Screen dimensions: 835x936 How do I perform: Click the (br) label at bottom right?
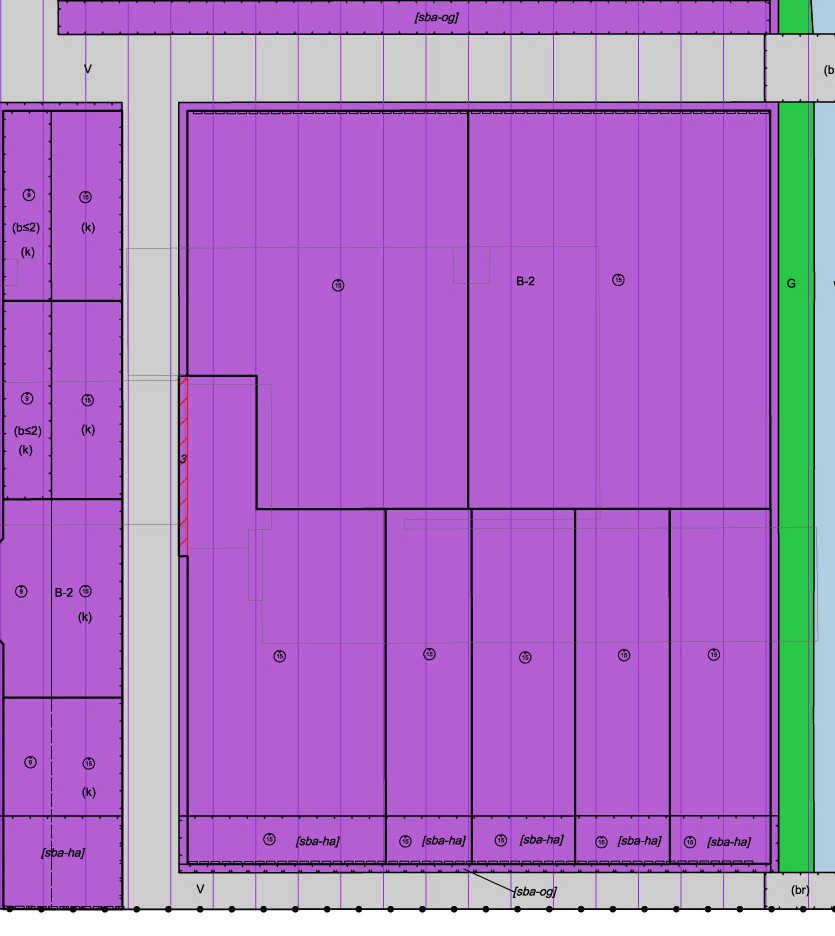[x=799, y=890]
